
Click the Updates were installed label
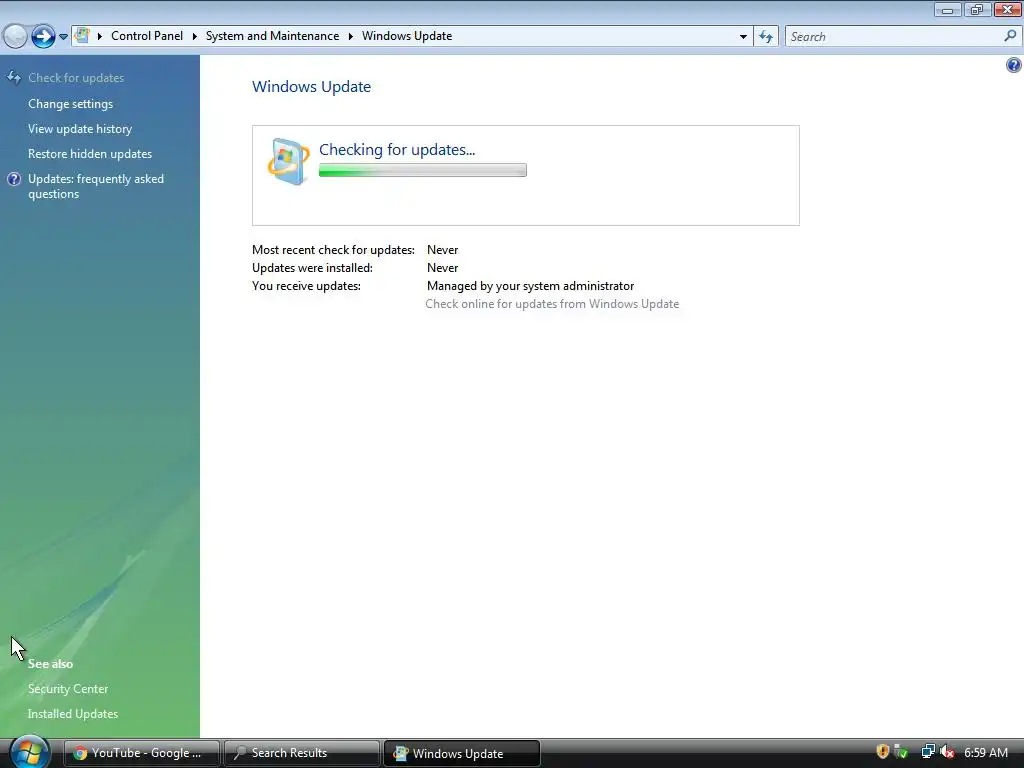click(312, 268)
